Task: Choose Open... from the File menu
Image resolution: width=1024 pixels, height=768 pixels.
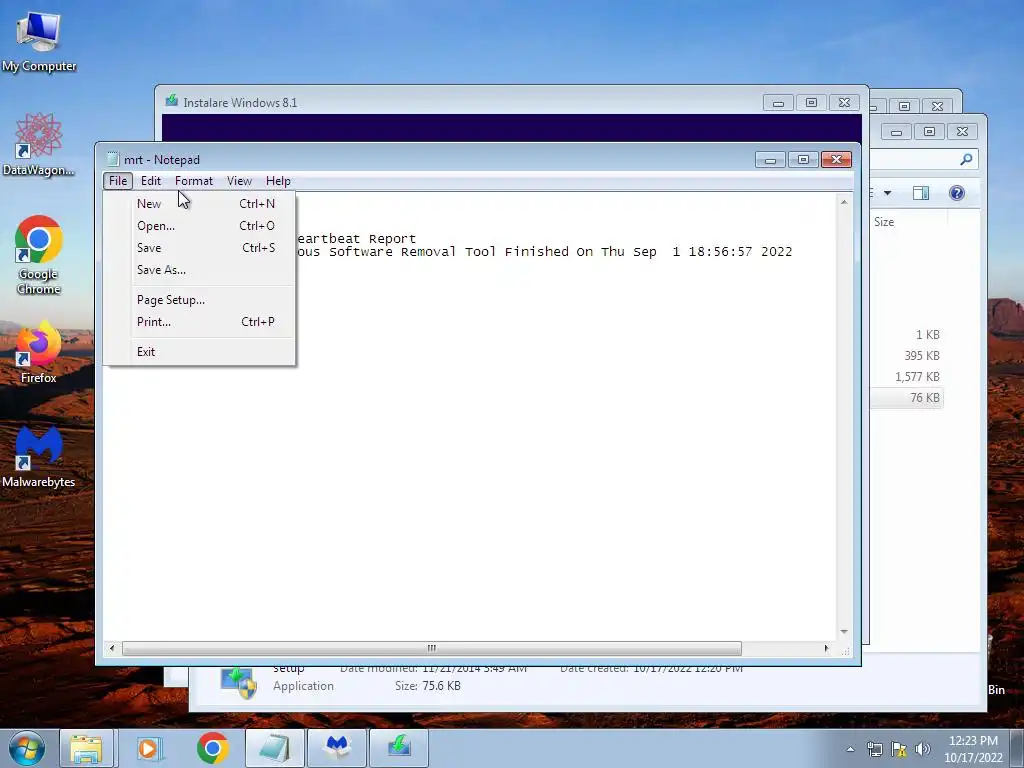Action: (199, 226)
